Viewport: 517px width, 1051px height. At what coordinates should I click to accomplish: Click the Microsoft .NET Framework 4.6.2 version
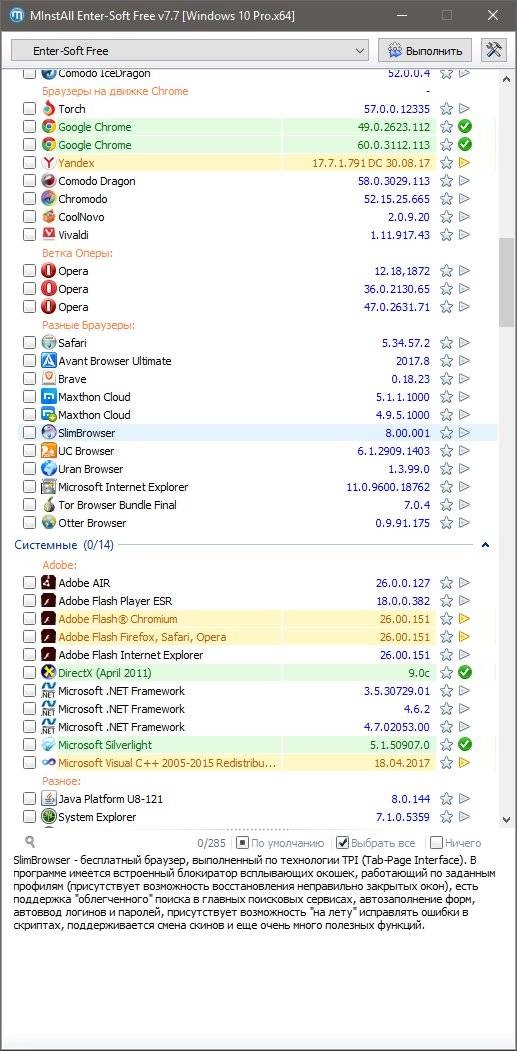pyautogui.click(x=415, y=709)
